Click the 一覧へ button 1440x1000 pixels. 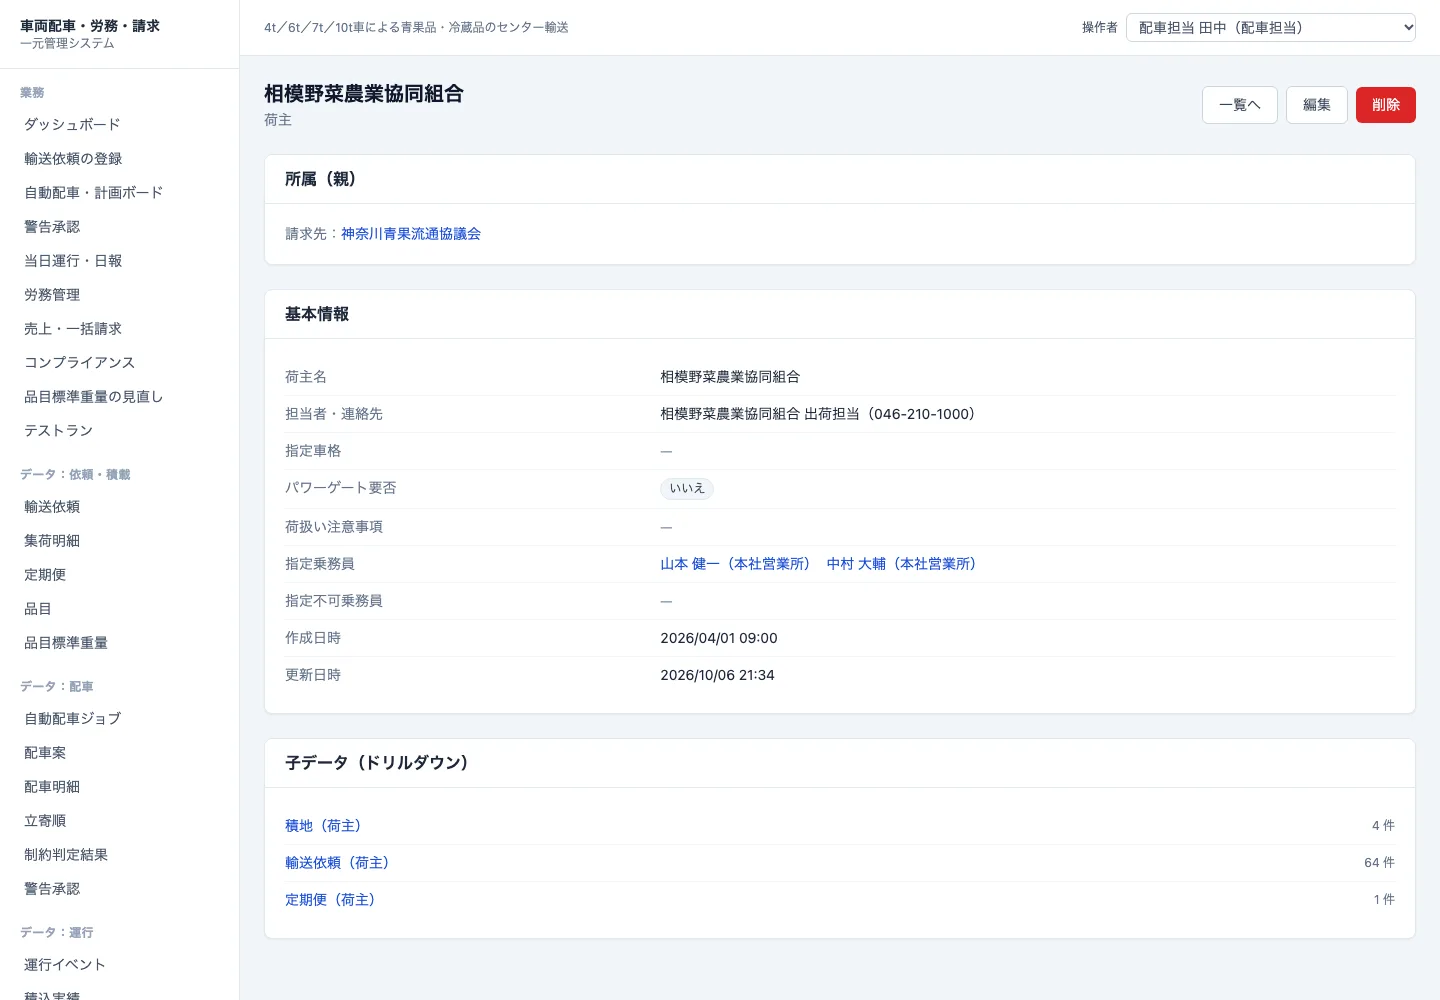[1240, 105]
